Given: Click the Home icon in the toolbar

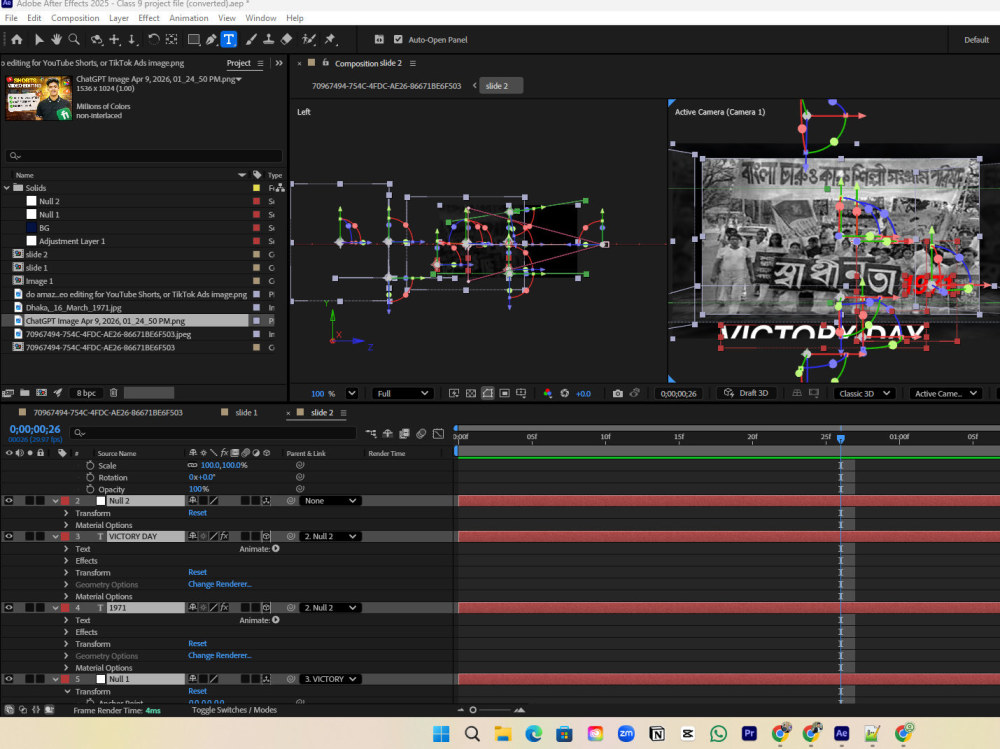Looking at the screenshot, I should tap(17, 40).
